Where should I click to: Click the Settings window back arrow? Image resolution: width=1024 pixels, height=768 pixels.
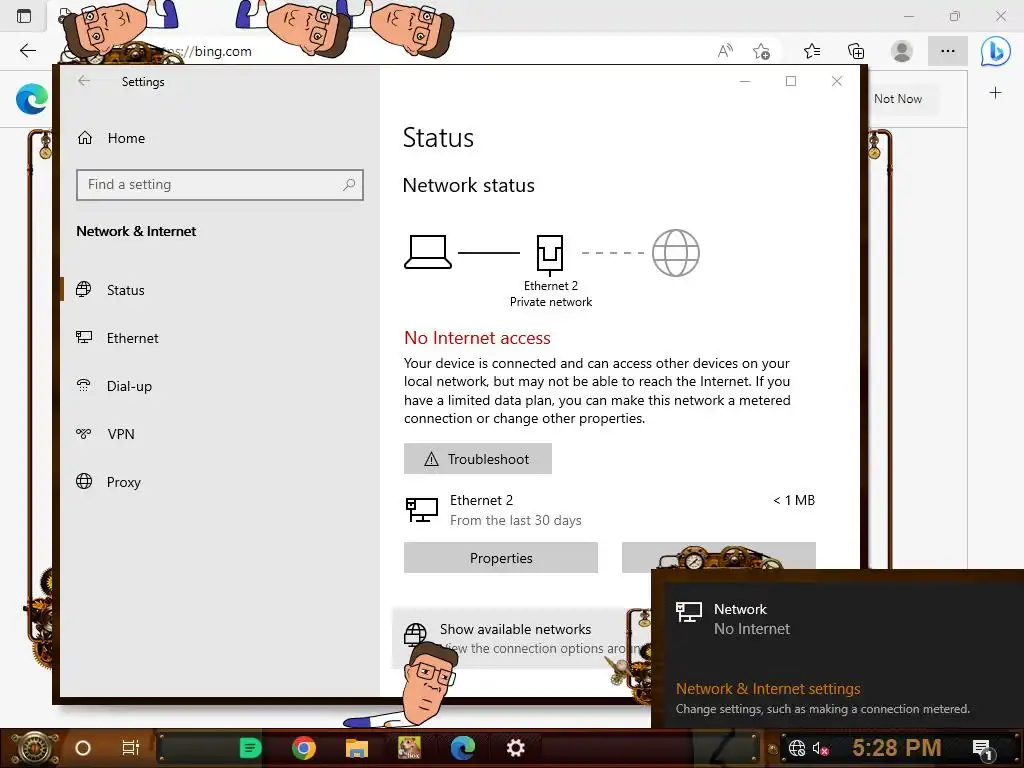click(x=84, y=81)
